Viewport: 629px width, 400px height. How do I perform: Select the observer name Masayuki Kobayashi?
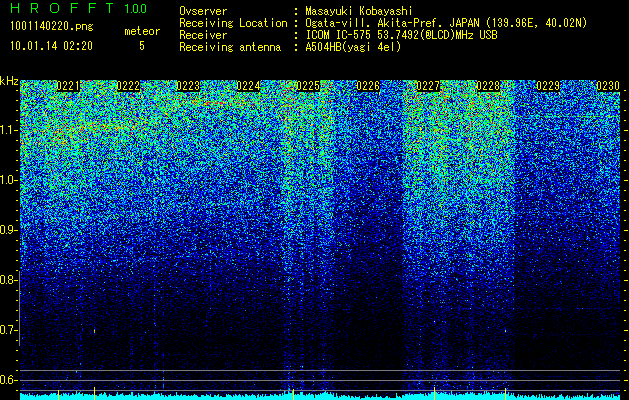click(x=359, y=11)
